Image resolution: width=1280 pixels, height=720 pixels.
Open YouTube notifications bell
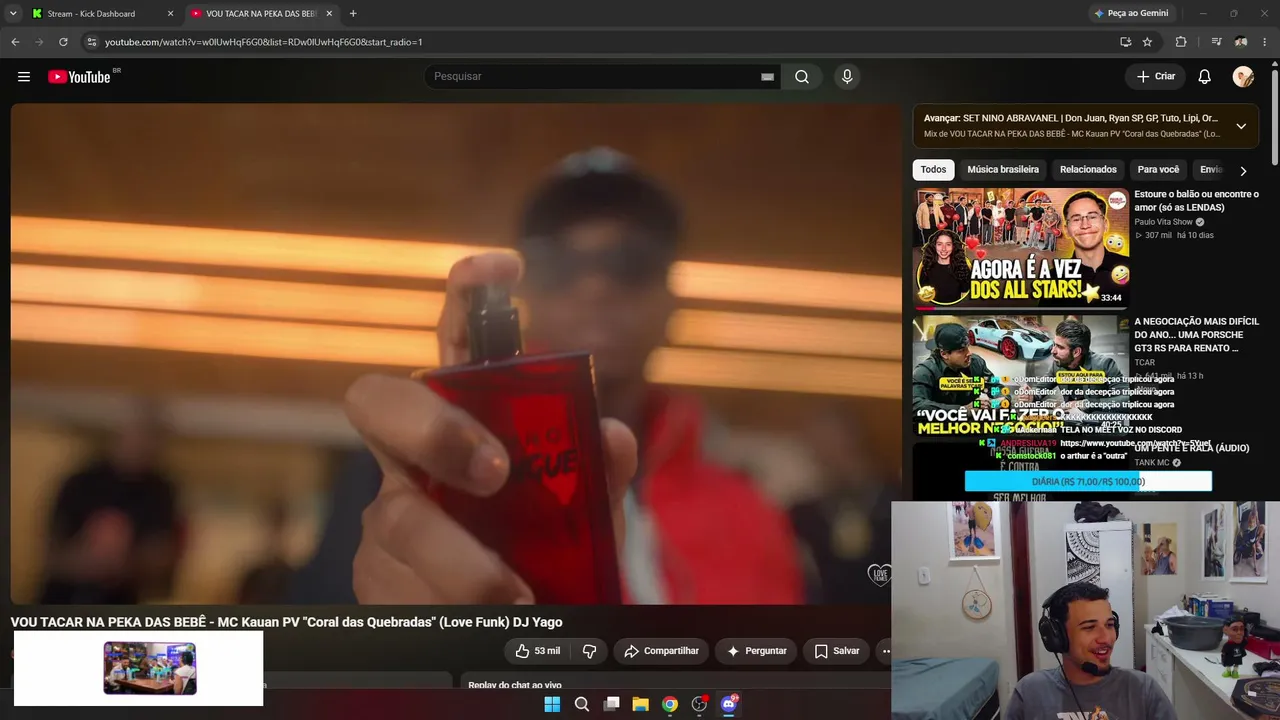[x=1205, y=77]
